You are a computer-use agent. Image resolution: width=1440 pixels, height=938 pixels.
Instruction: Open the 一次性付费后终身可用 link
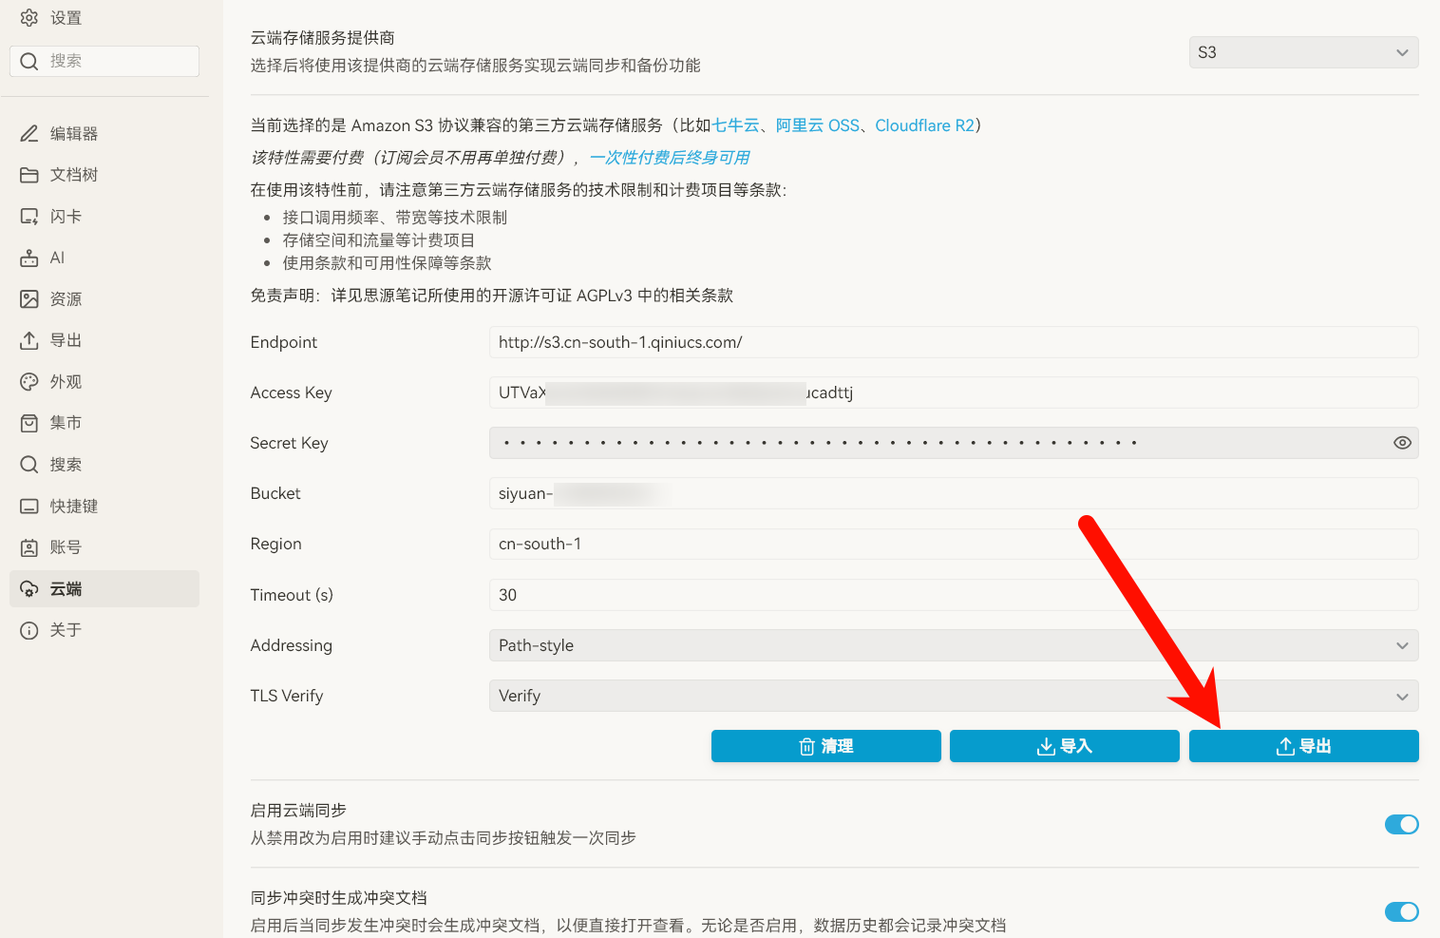669,157
